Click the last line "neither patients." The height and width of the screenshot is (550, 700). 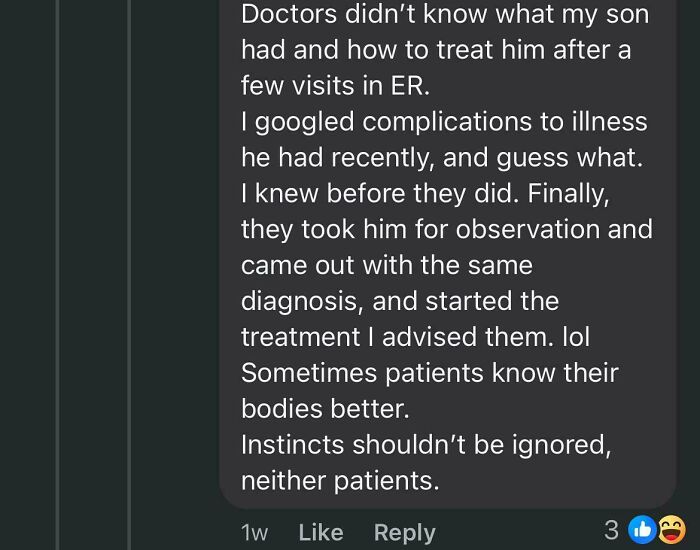(340, 481)
